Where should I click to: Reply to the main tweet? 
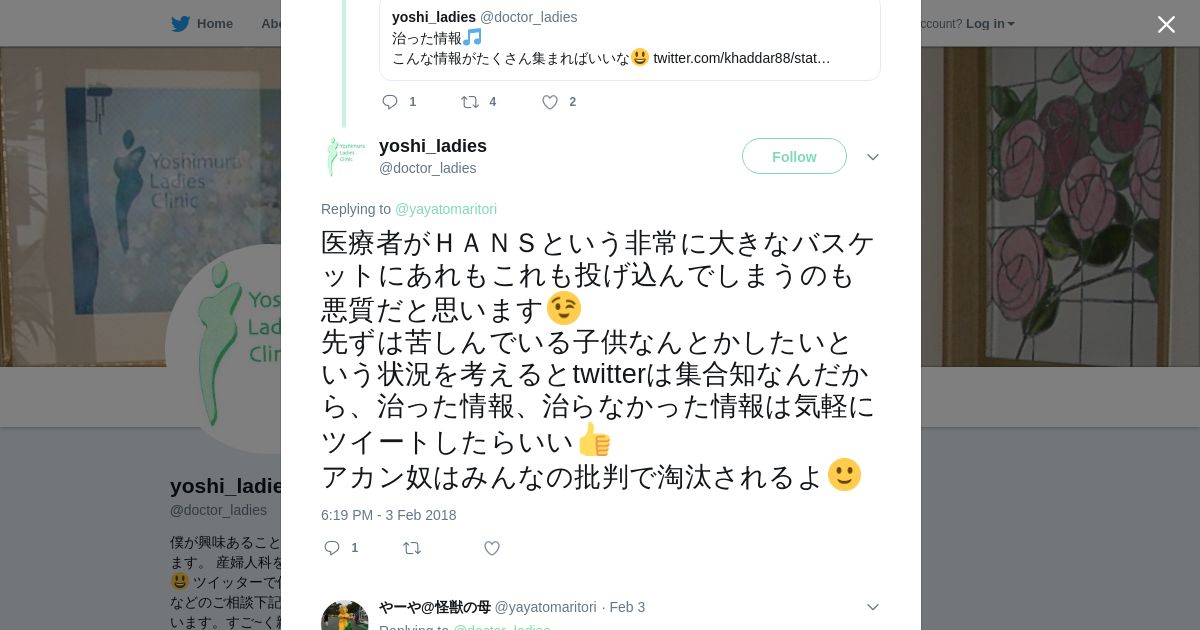click(x=333, y=548)
